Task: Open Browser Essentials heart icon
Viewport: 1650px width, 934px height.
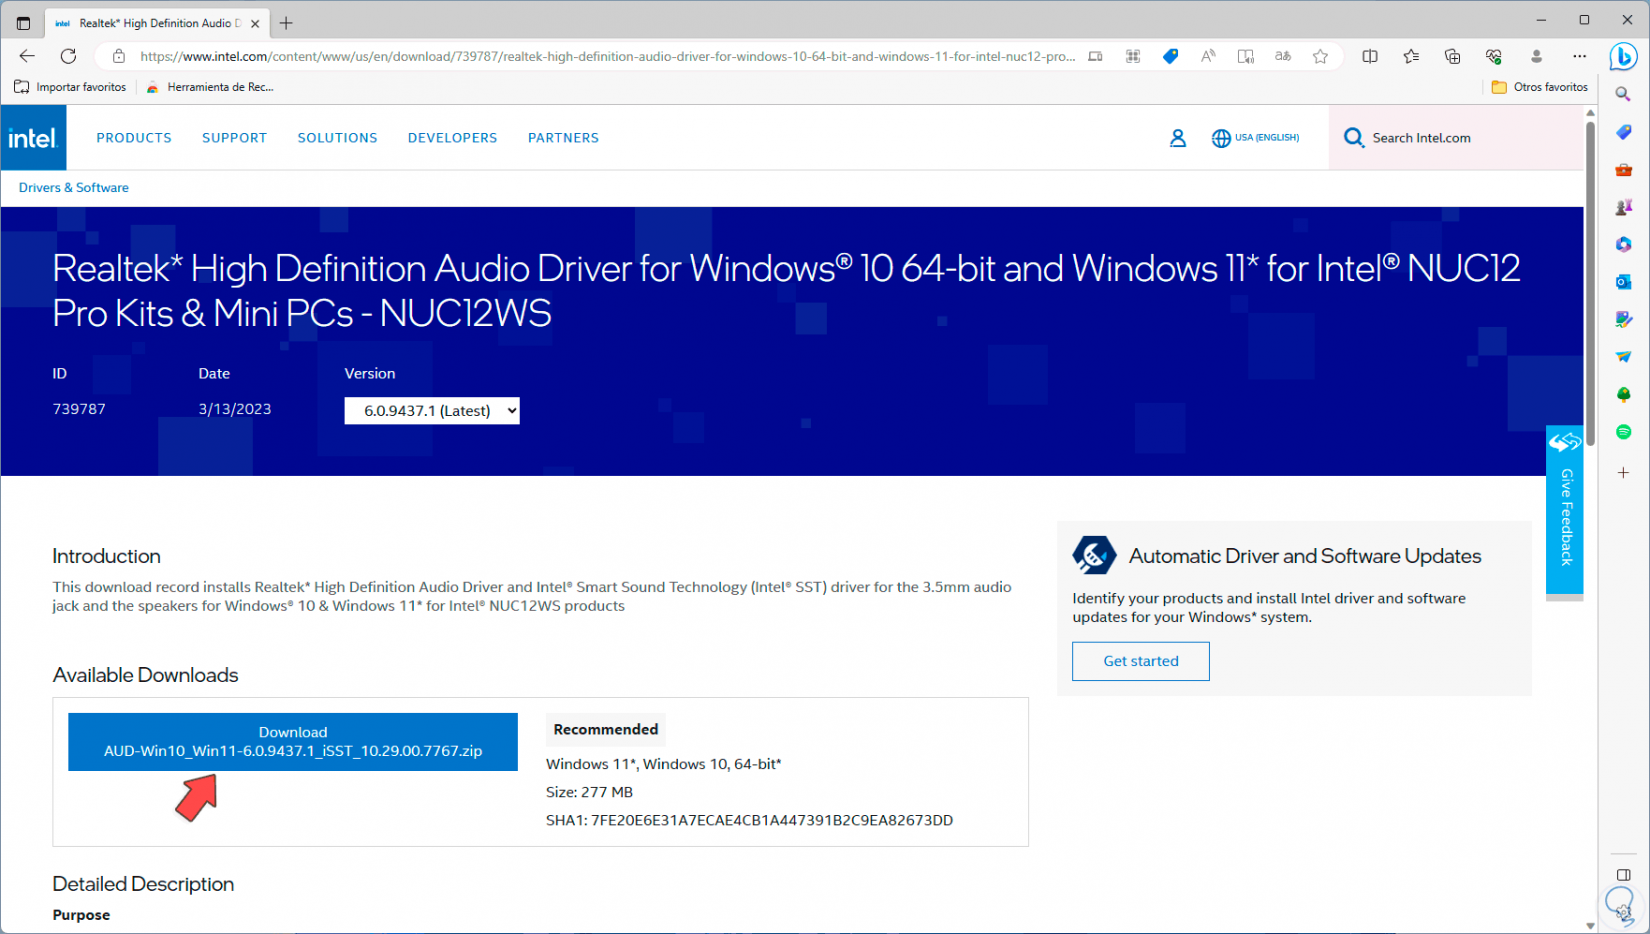Action: click(1494, 56)
